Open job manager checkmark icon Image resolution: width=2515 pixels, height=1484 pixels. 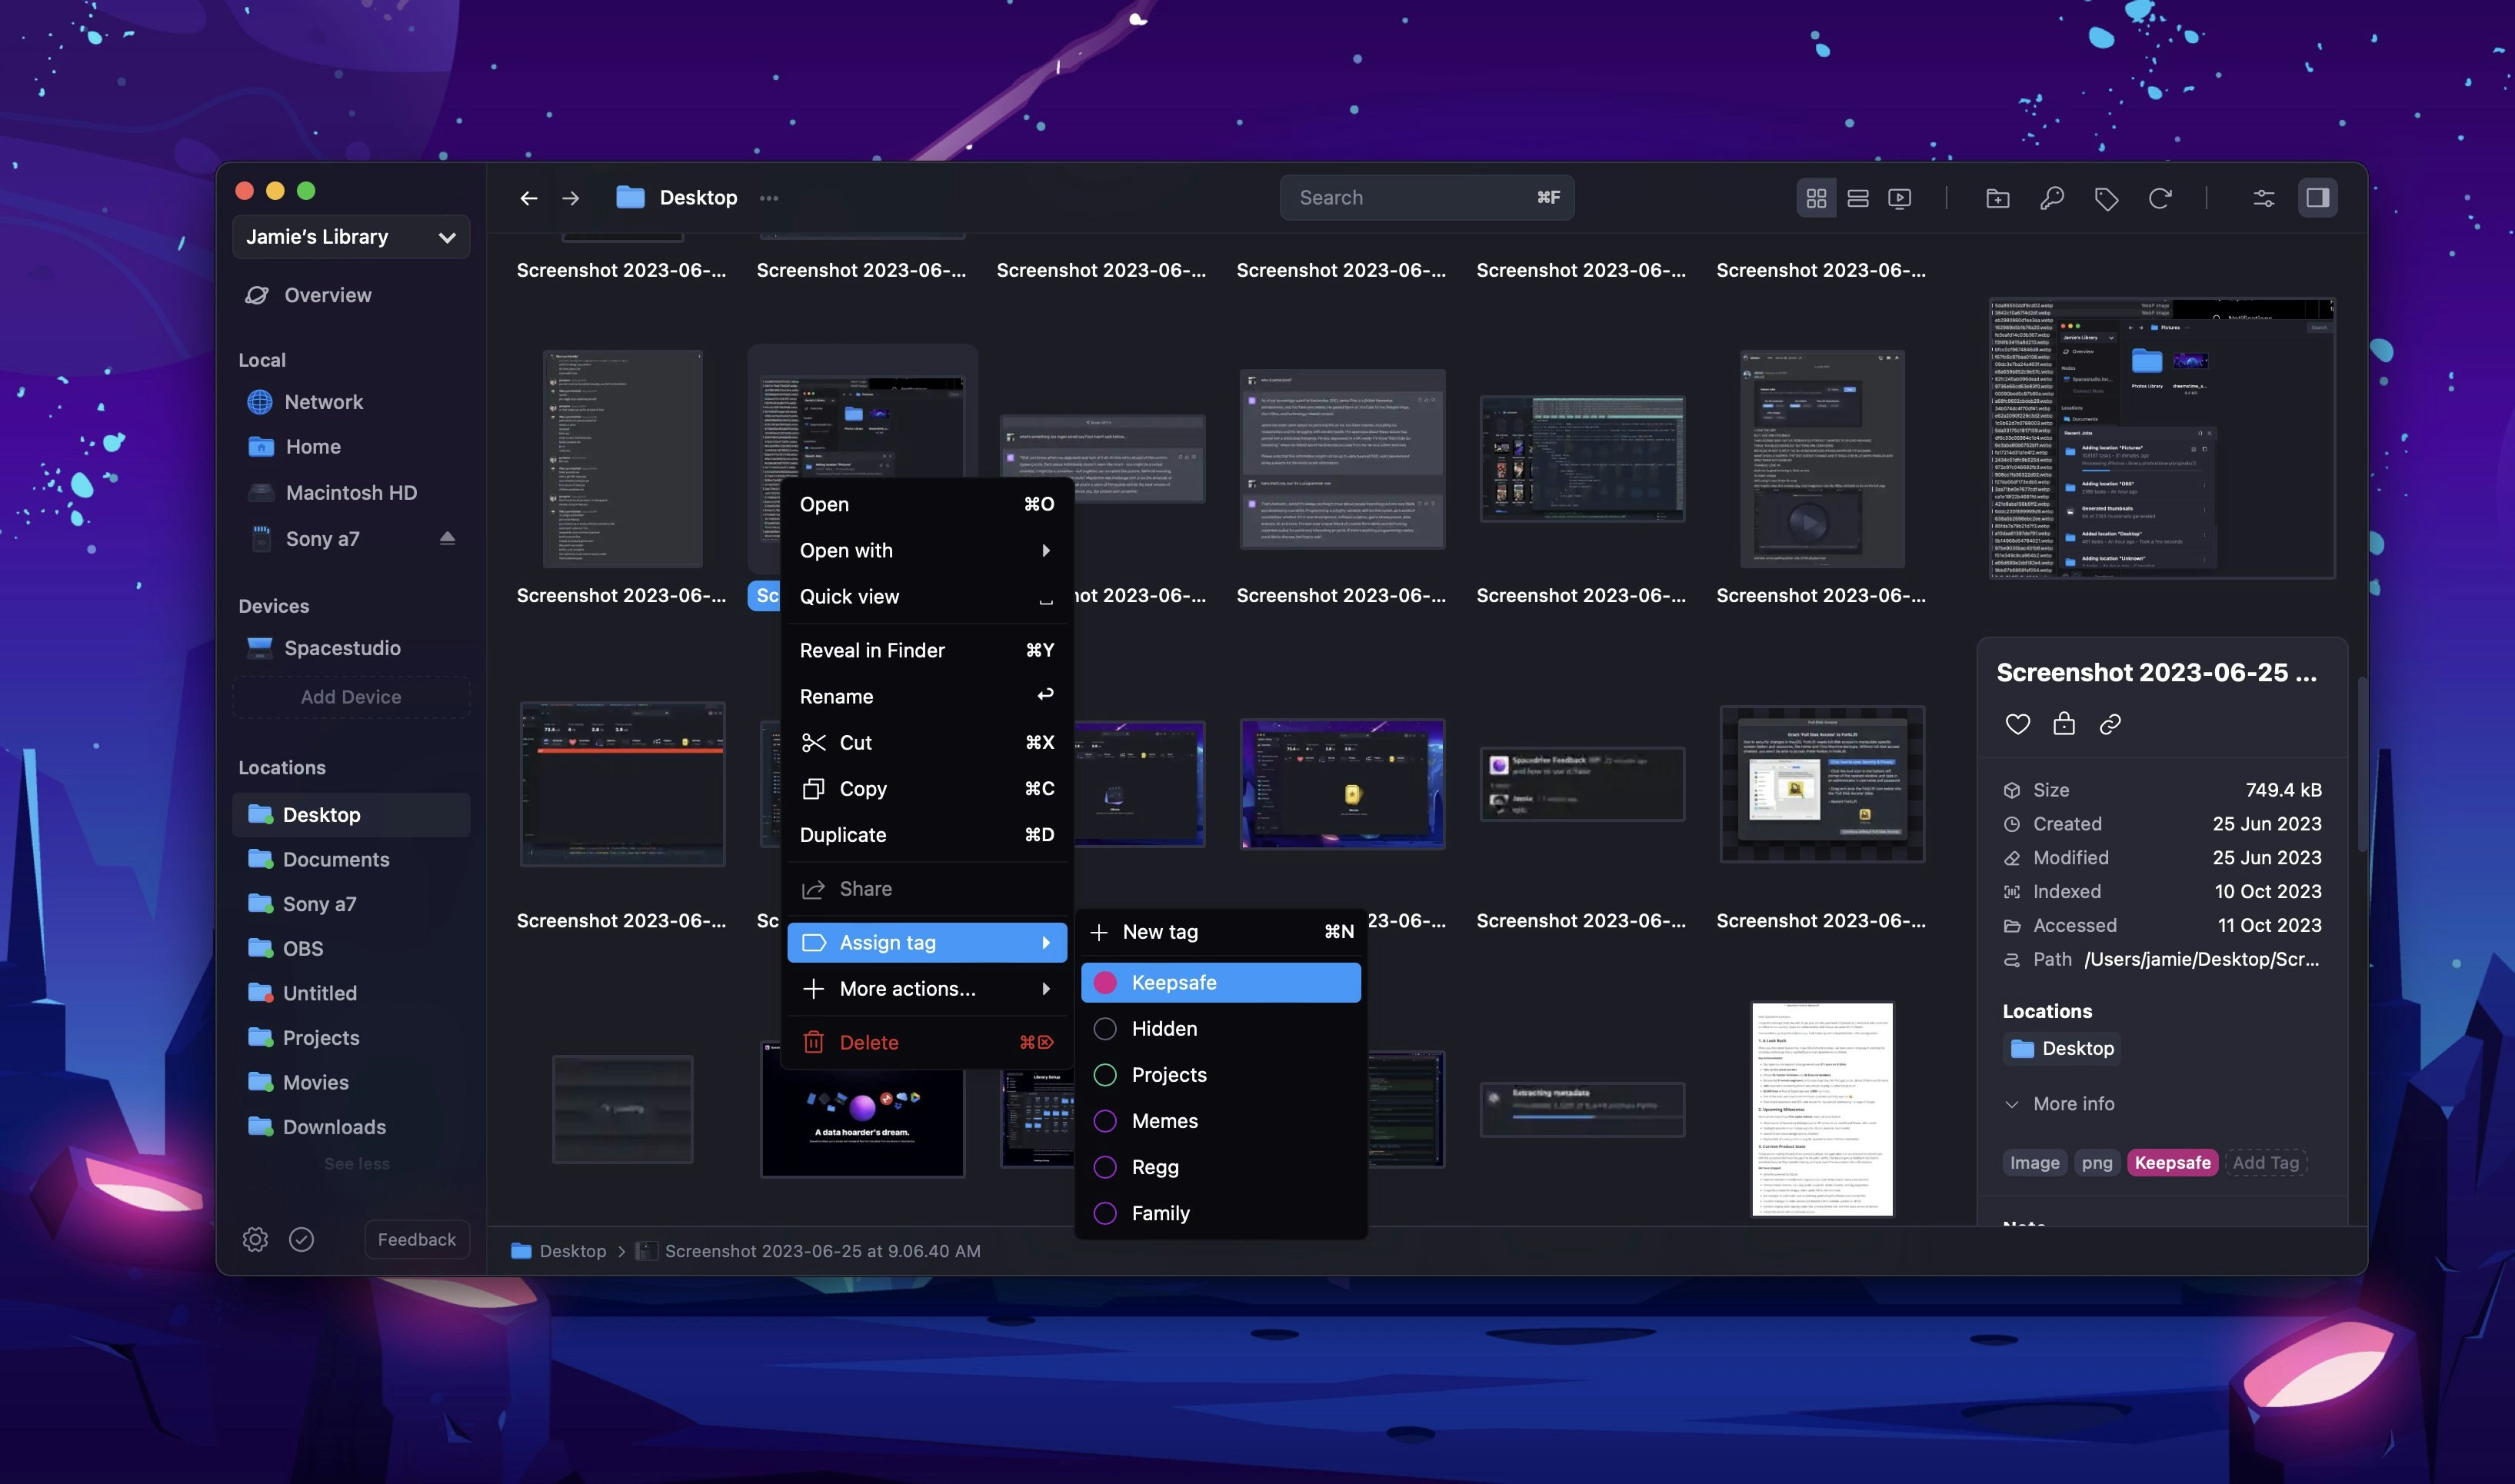301,1239
